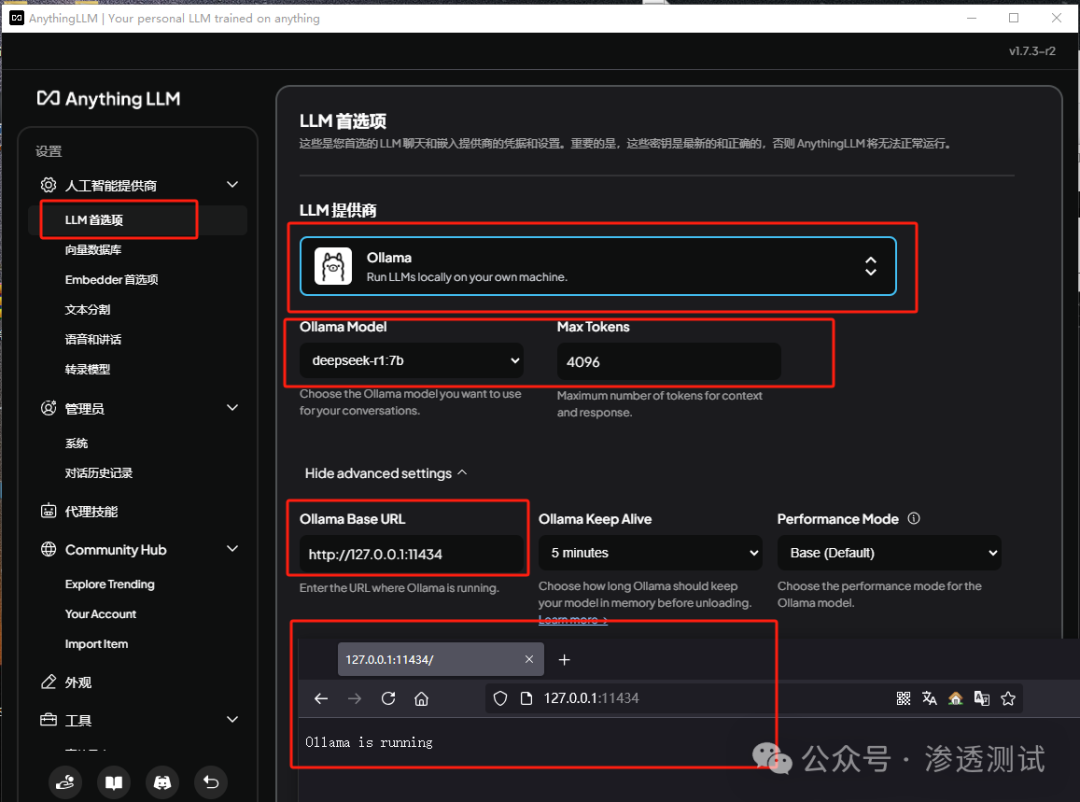Click the page info icon in the address bar
This screenshot has height=802, width=1080.
tap(526, 699)
